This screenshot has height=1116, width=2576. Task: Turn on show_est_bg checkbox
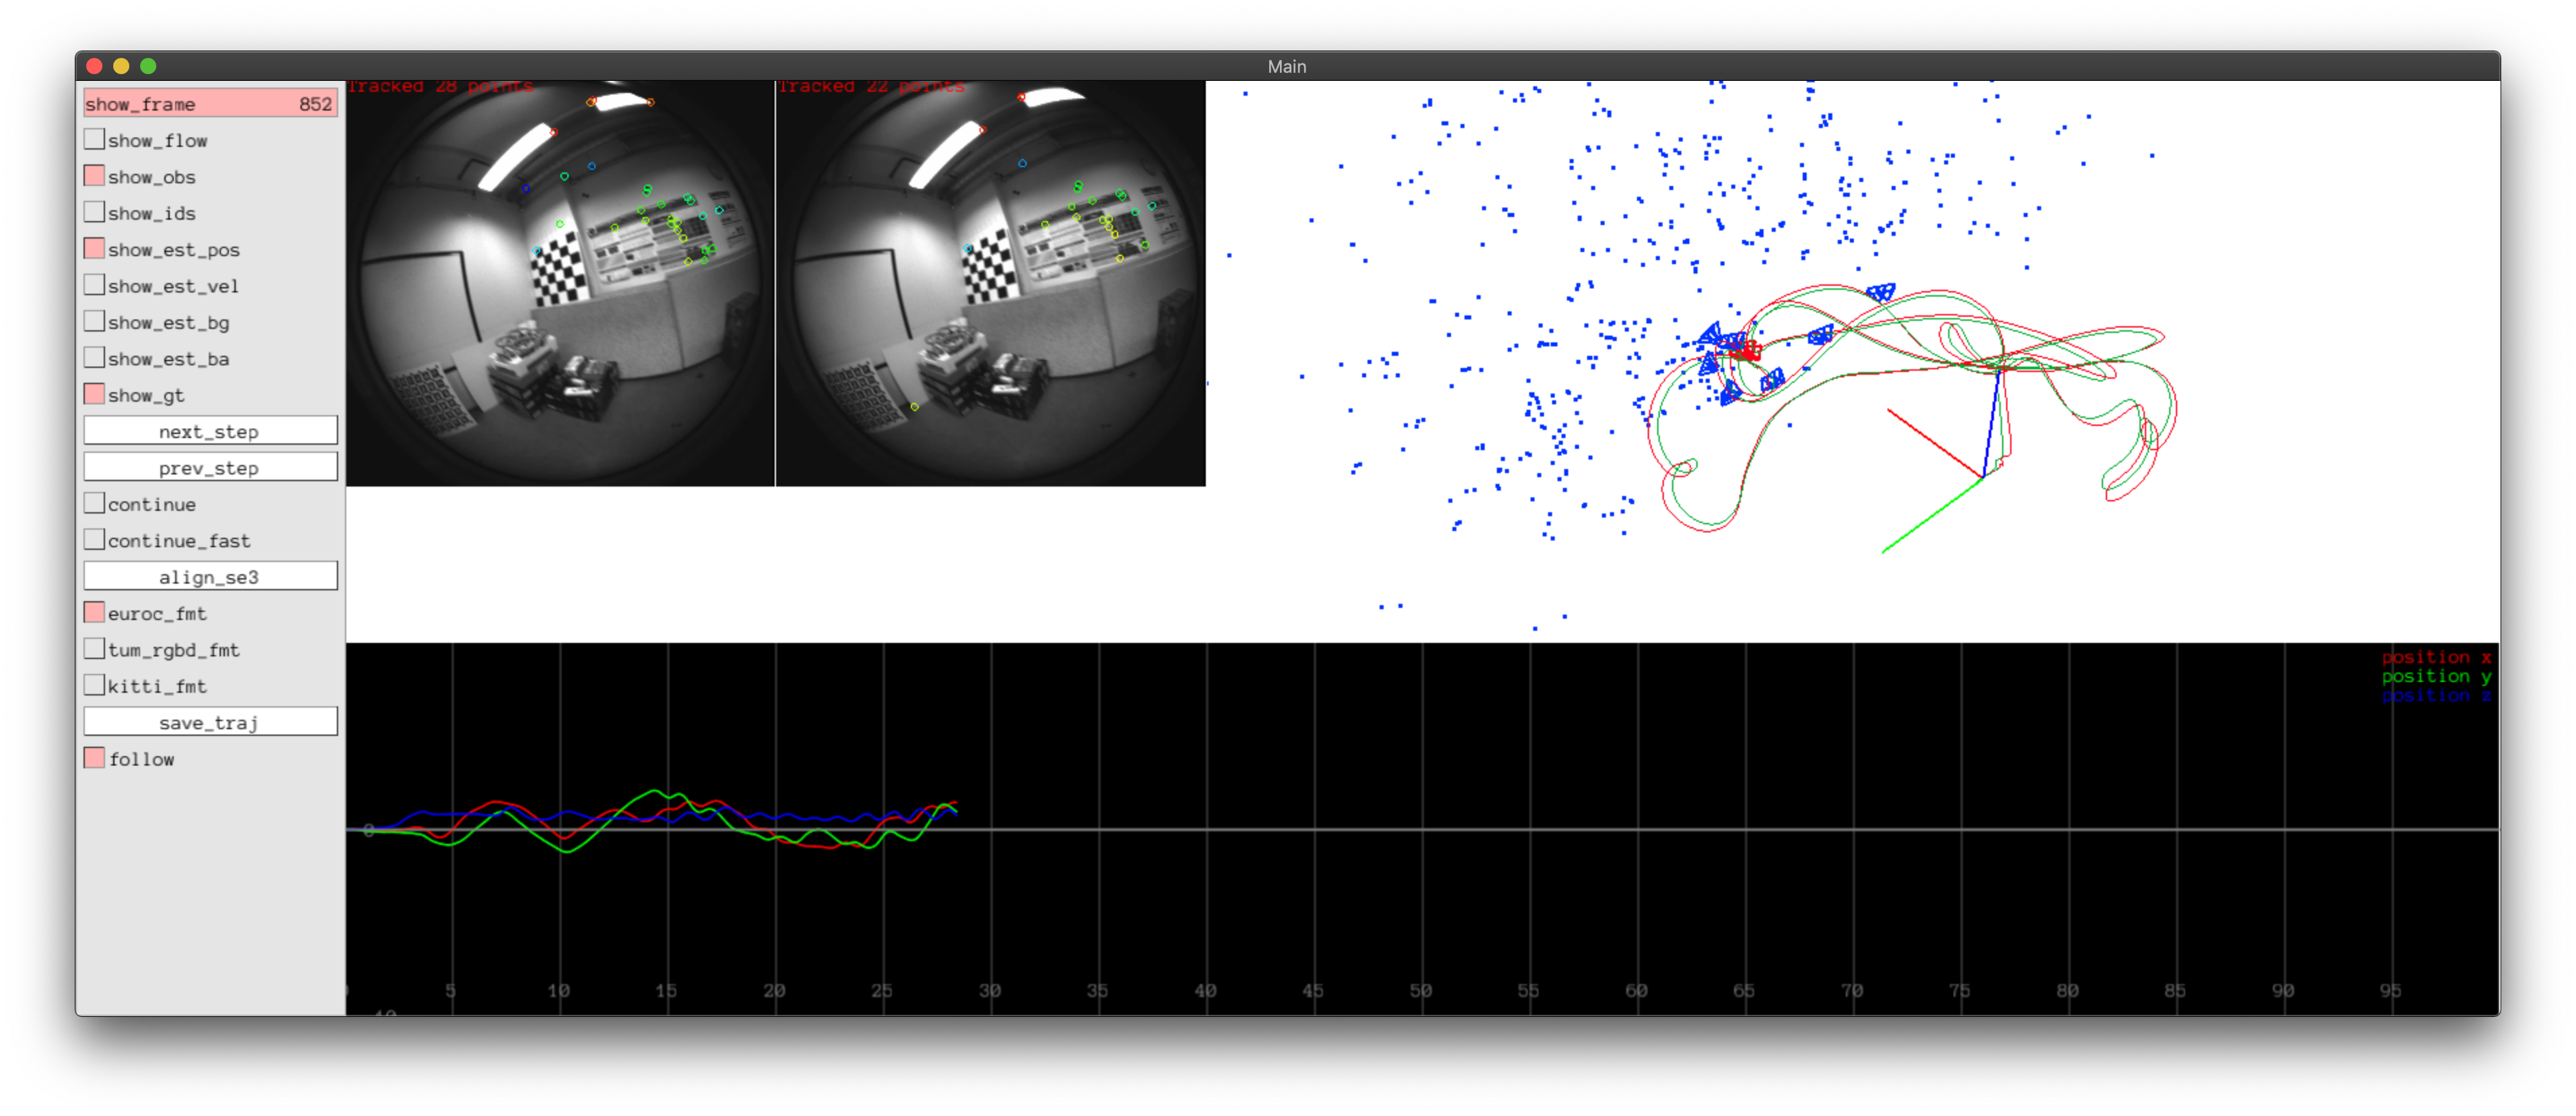(x=94, y=322)
